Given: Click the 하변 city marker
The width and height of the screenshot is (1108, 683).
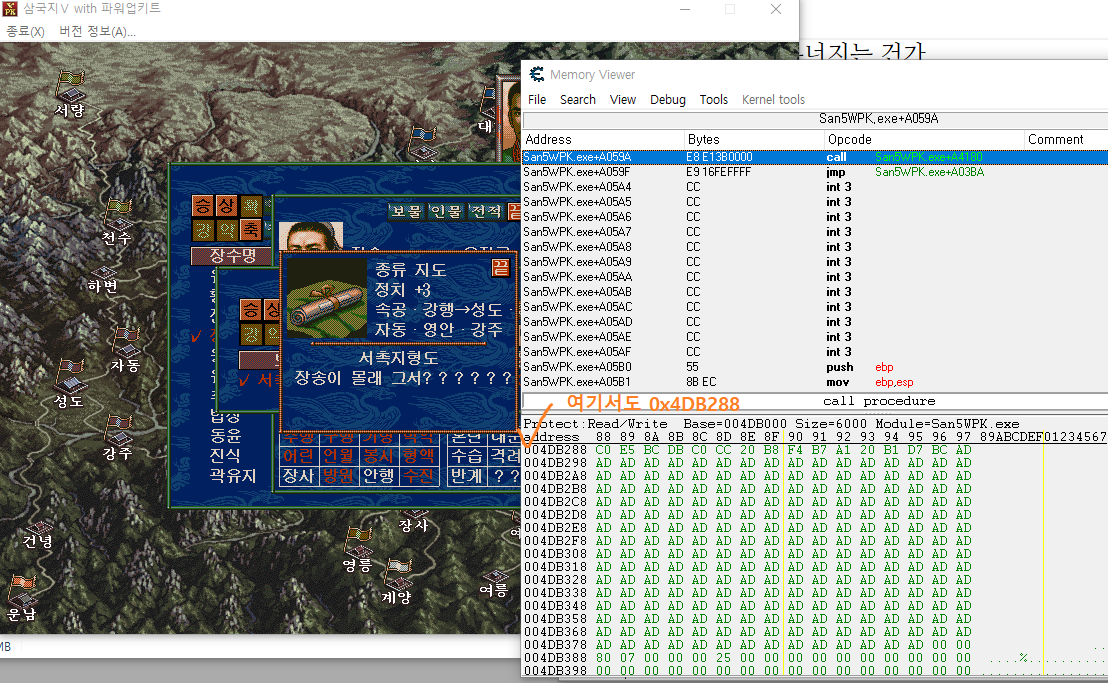Looking at the screenshot, I should (x=103, y=272).
